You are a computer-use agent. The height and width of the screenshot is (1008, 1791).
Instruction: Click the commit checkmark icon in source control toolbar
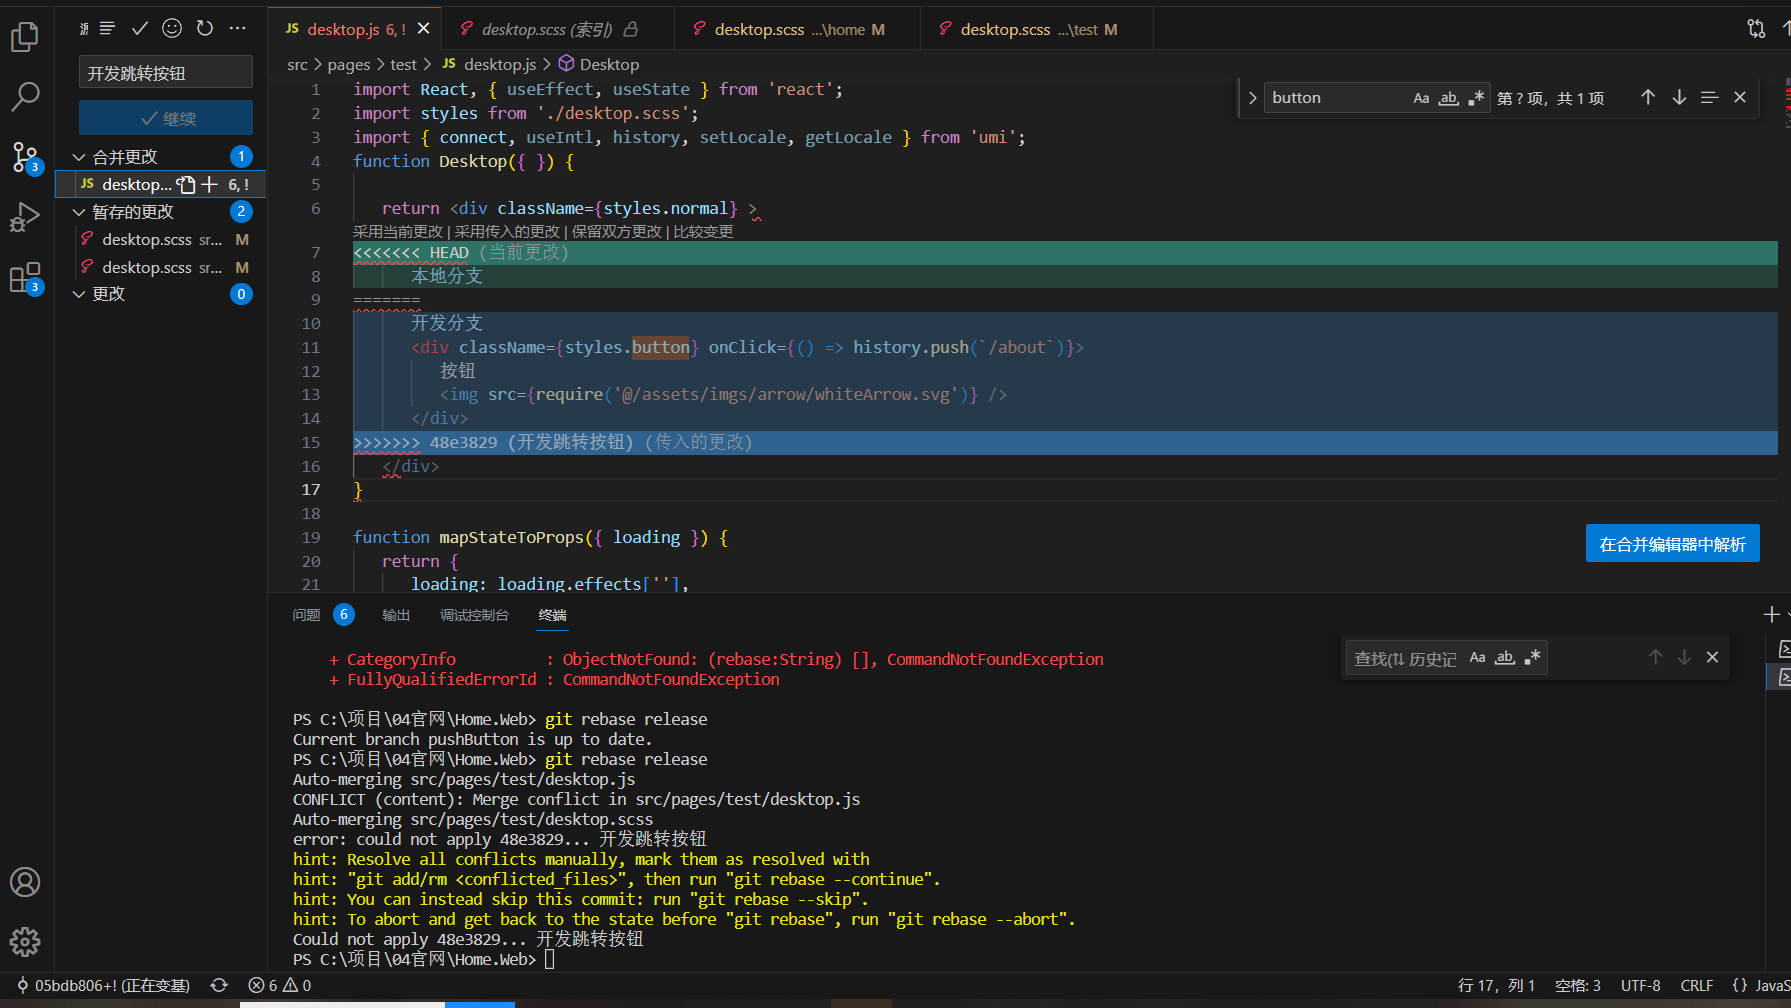point(140,28)
